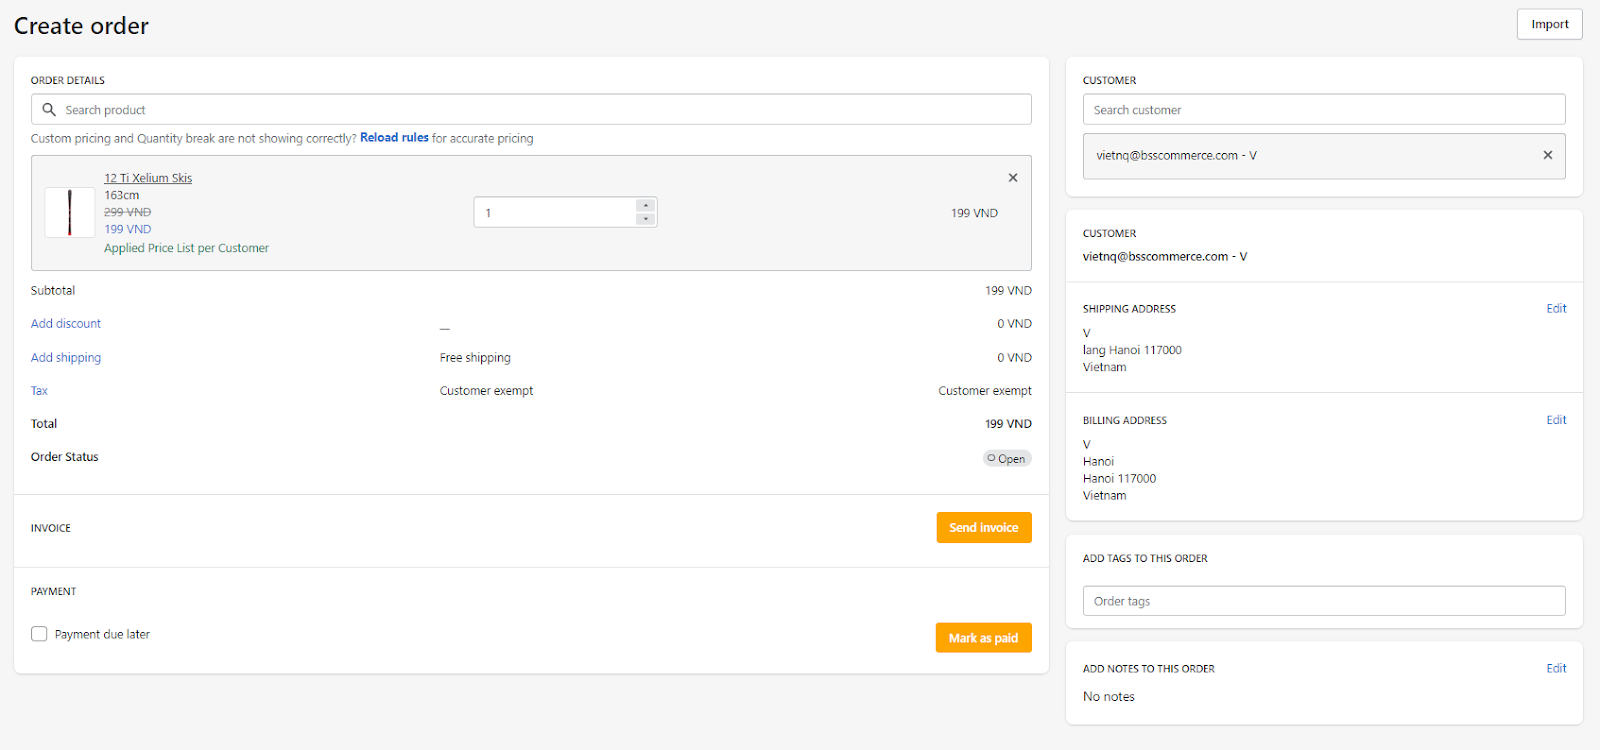Edit the shipping address
1600x750 pixels.
click(x=1556, y=309)
